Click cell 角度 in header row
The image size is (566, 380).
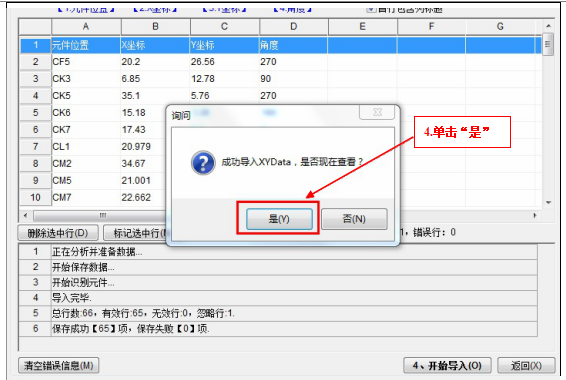[293, 45]
